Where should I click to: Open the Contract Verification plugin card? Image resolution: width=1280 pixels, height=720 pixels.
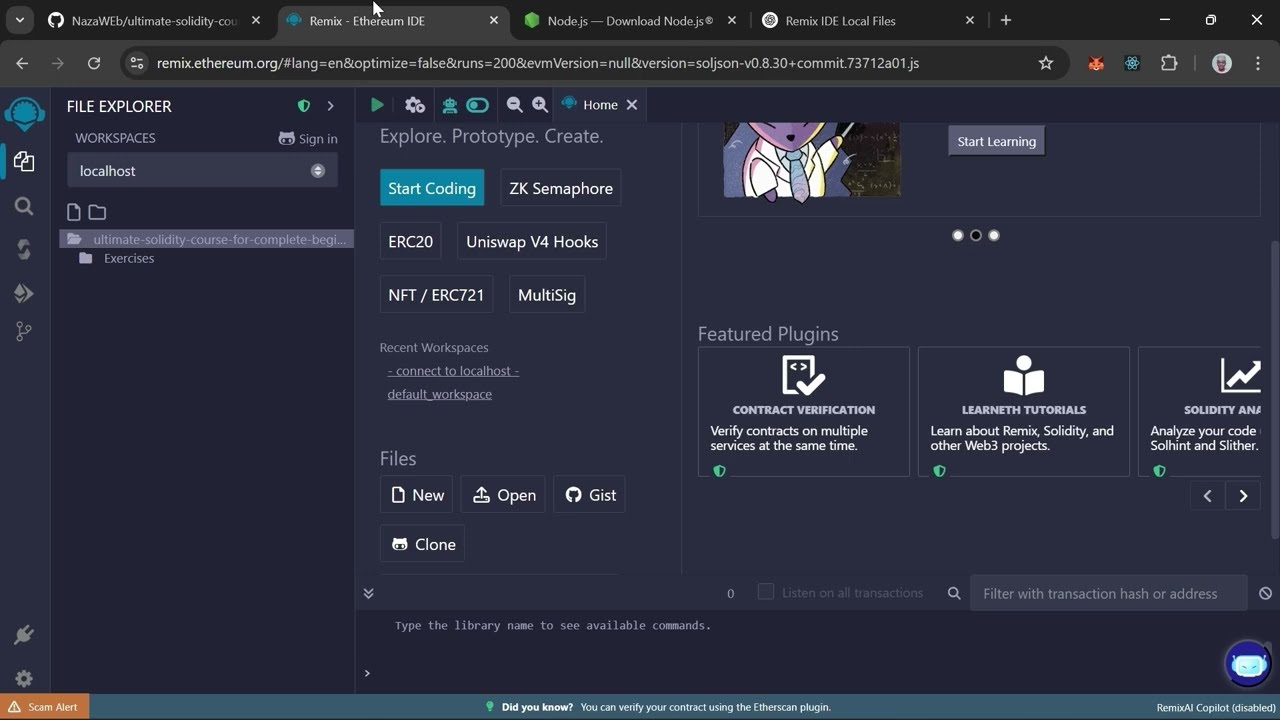pyautogui.click(x=804, y=412)
